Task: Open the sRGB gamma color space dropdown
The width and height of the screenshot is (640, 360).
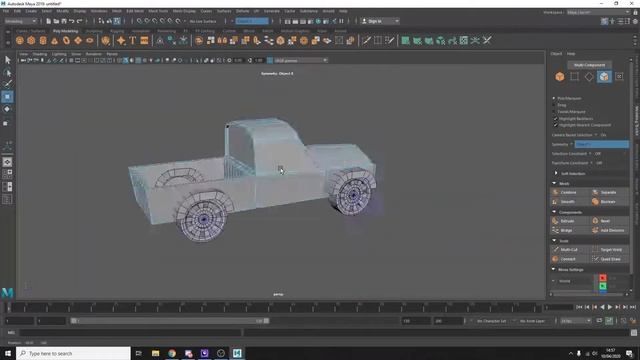Action: 300,60
